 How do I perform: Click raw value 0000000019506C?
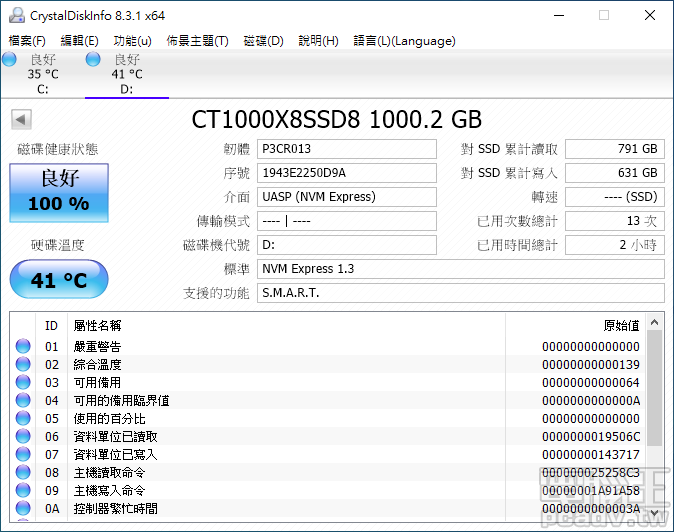591,437
